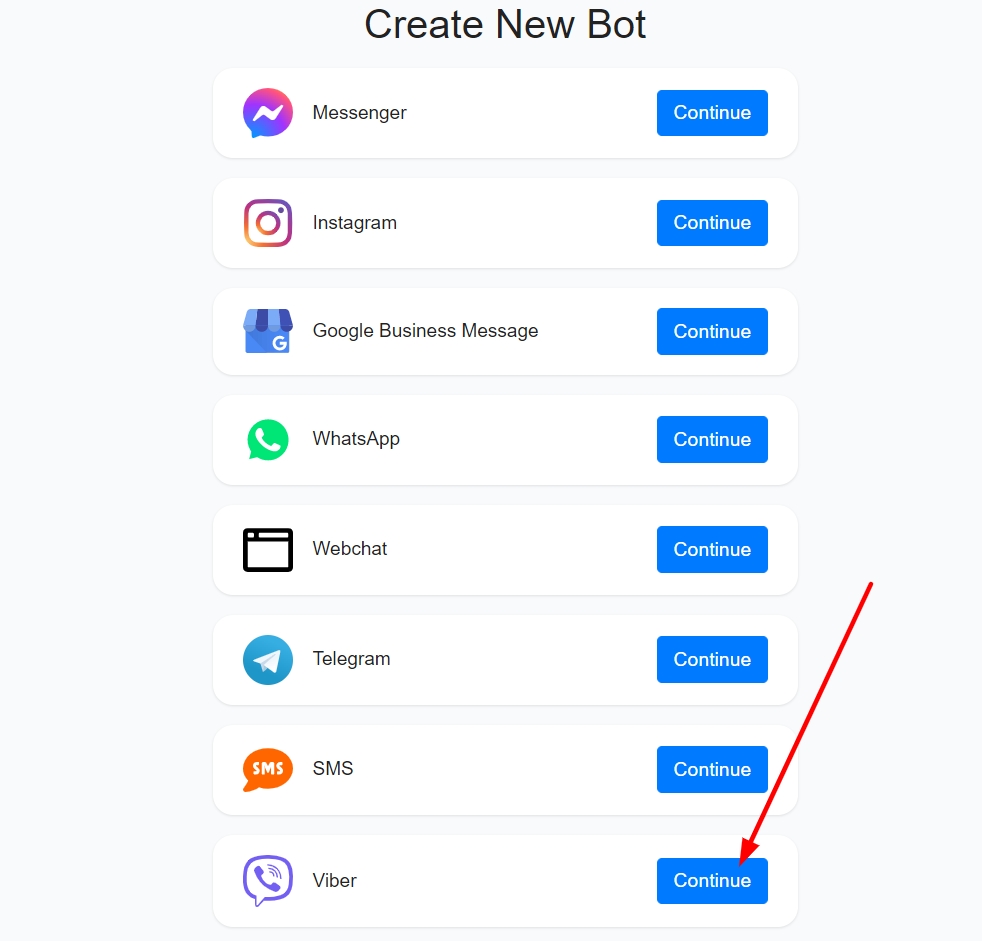Continue with Telegram bot setup

point(712,659)
